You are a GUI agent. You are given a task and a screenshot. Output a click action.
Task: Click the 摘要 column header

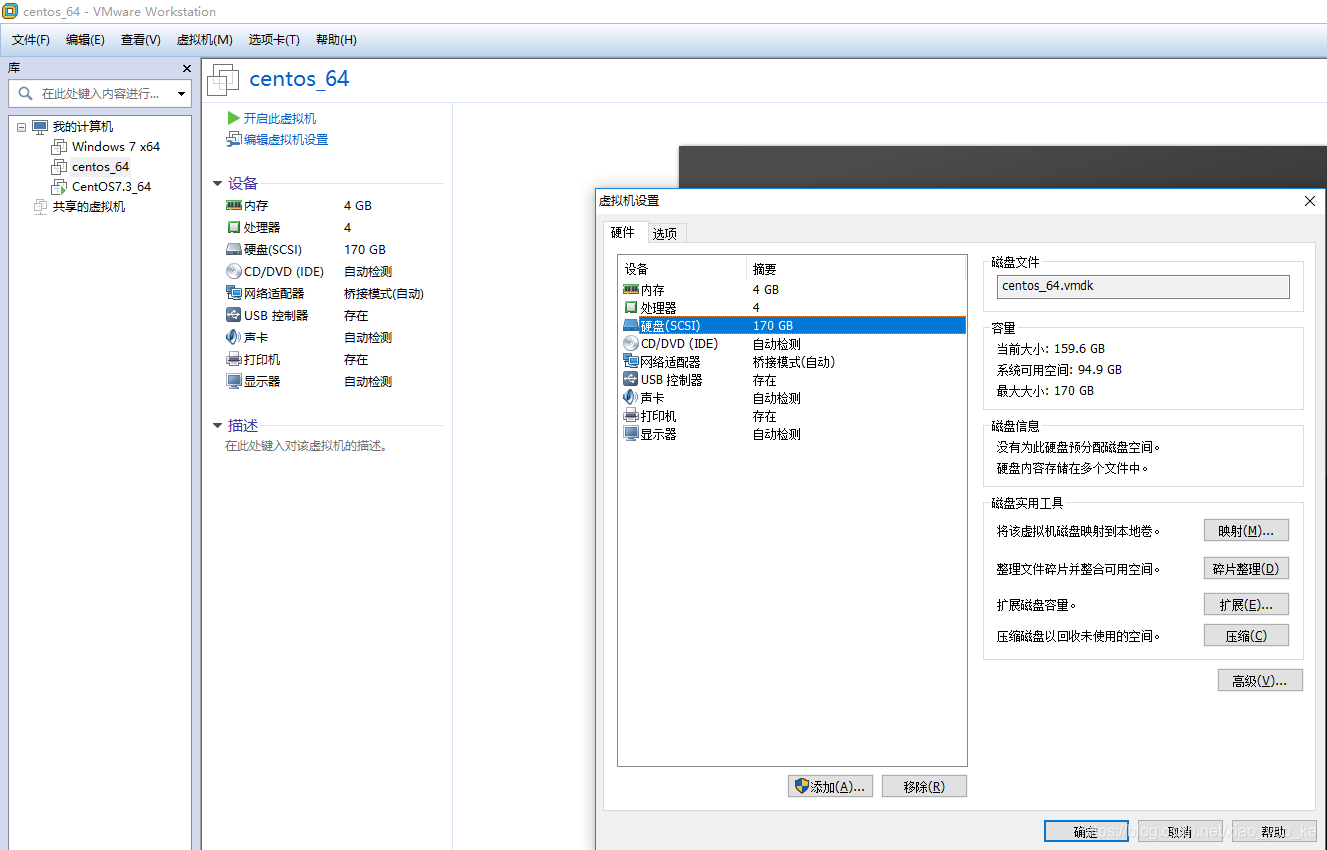(857, 269)
